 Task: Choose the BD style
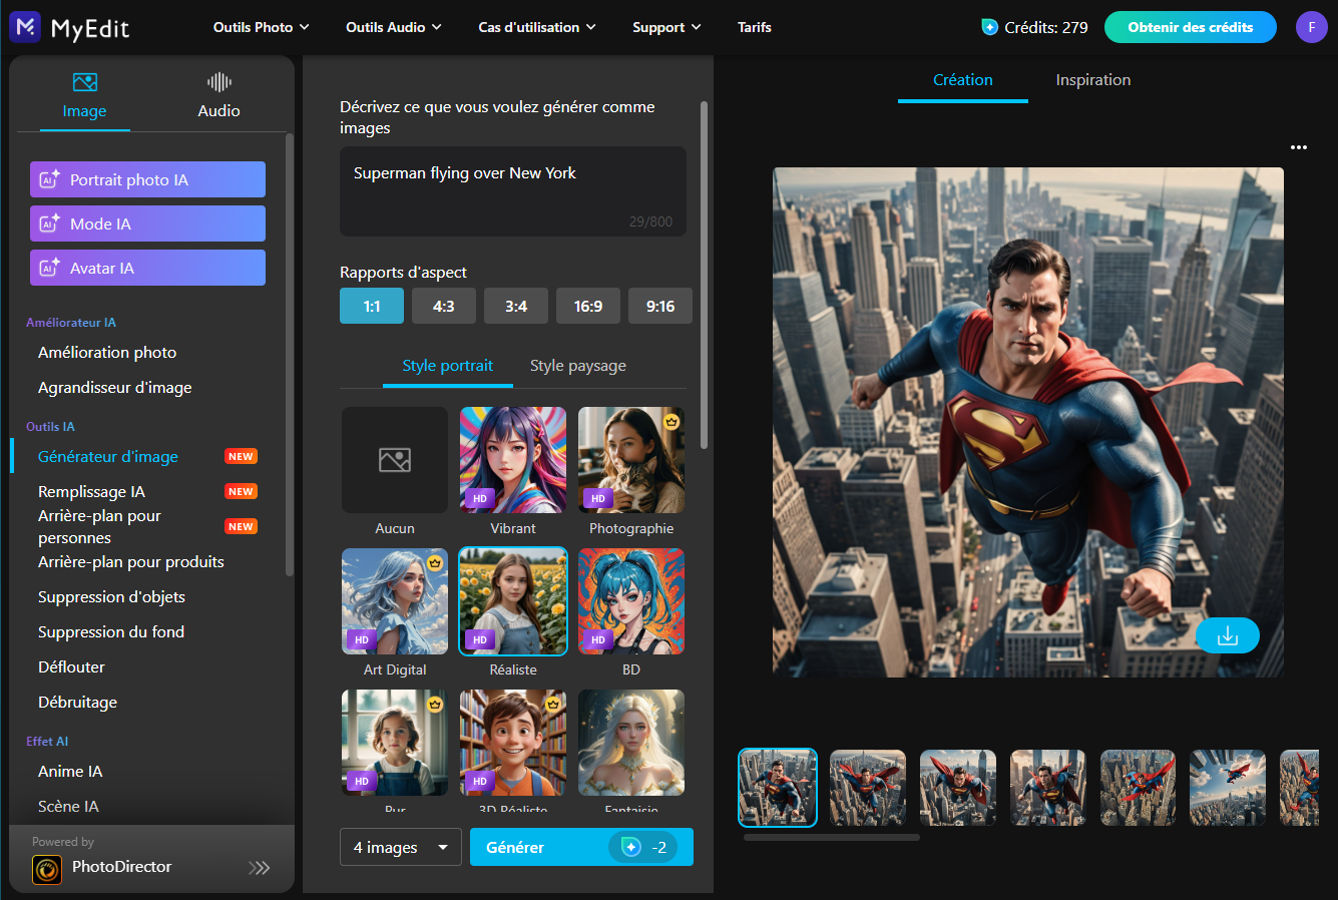[x=631, y=601]
